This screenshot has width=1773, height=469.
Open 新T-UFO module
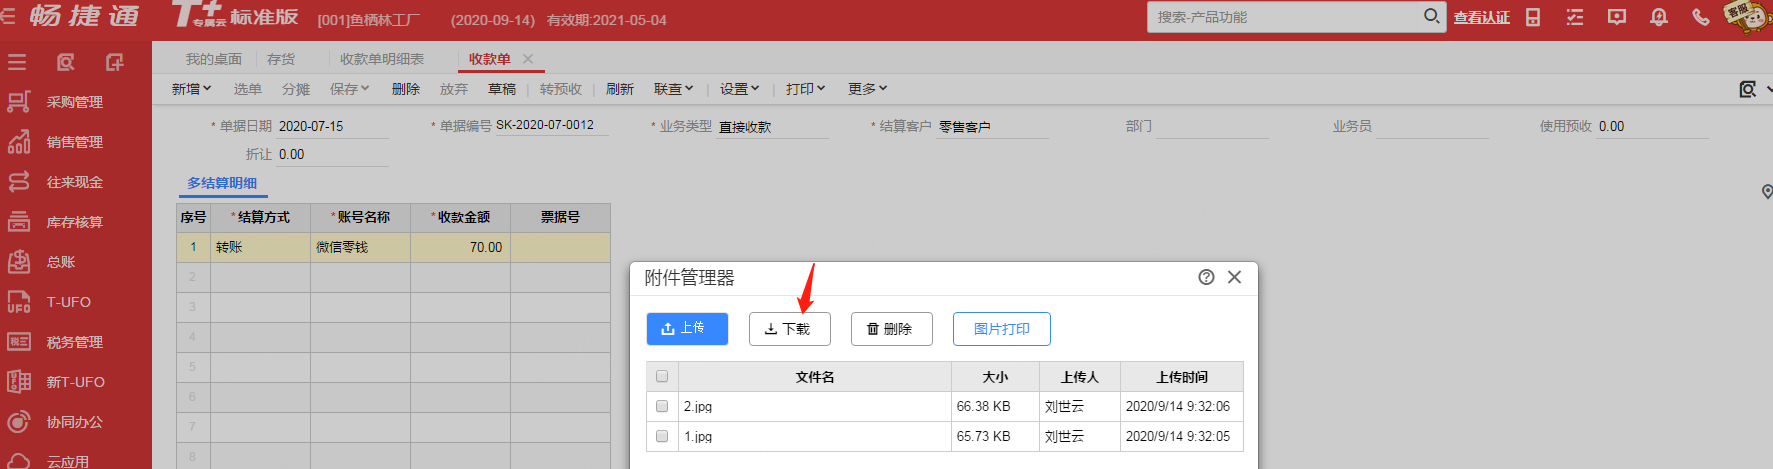click(76, 382)
